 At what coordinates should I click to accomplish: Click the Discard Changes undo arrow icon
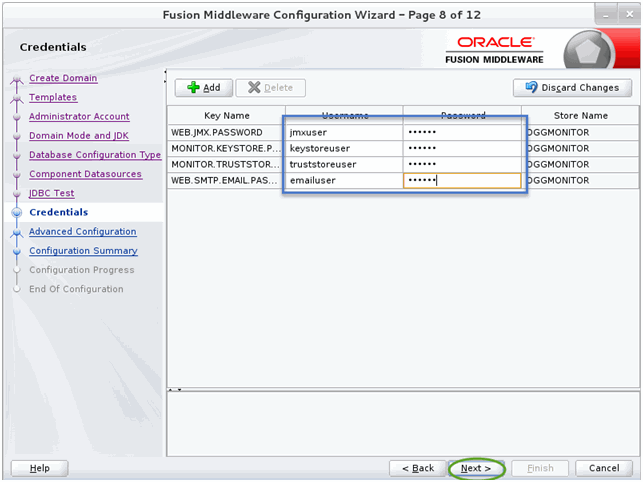(531, 87)
